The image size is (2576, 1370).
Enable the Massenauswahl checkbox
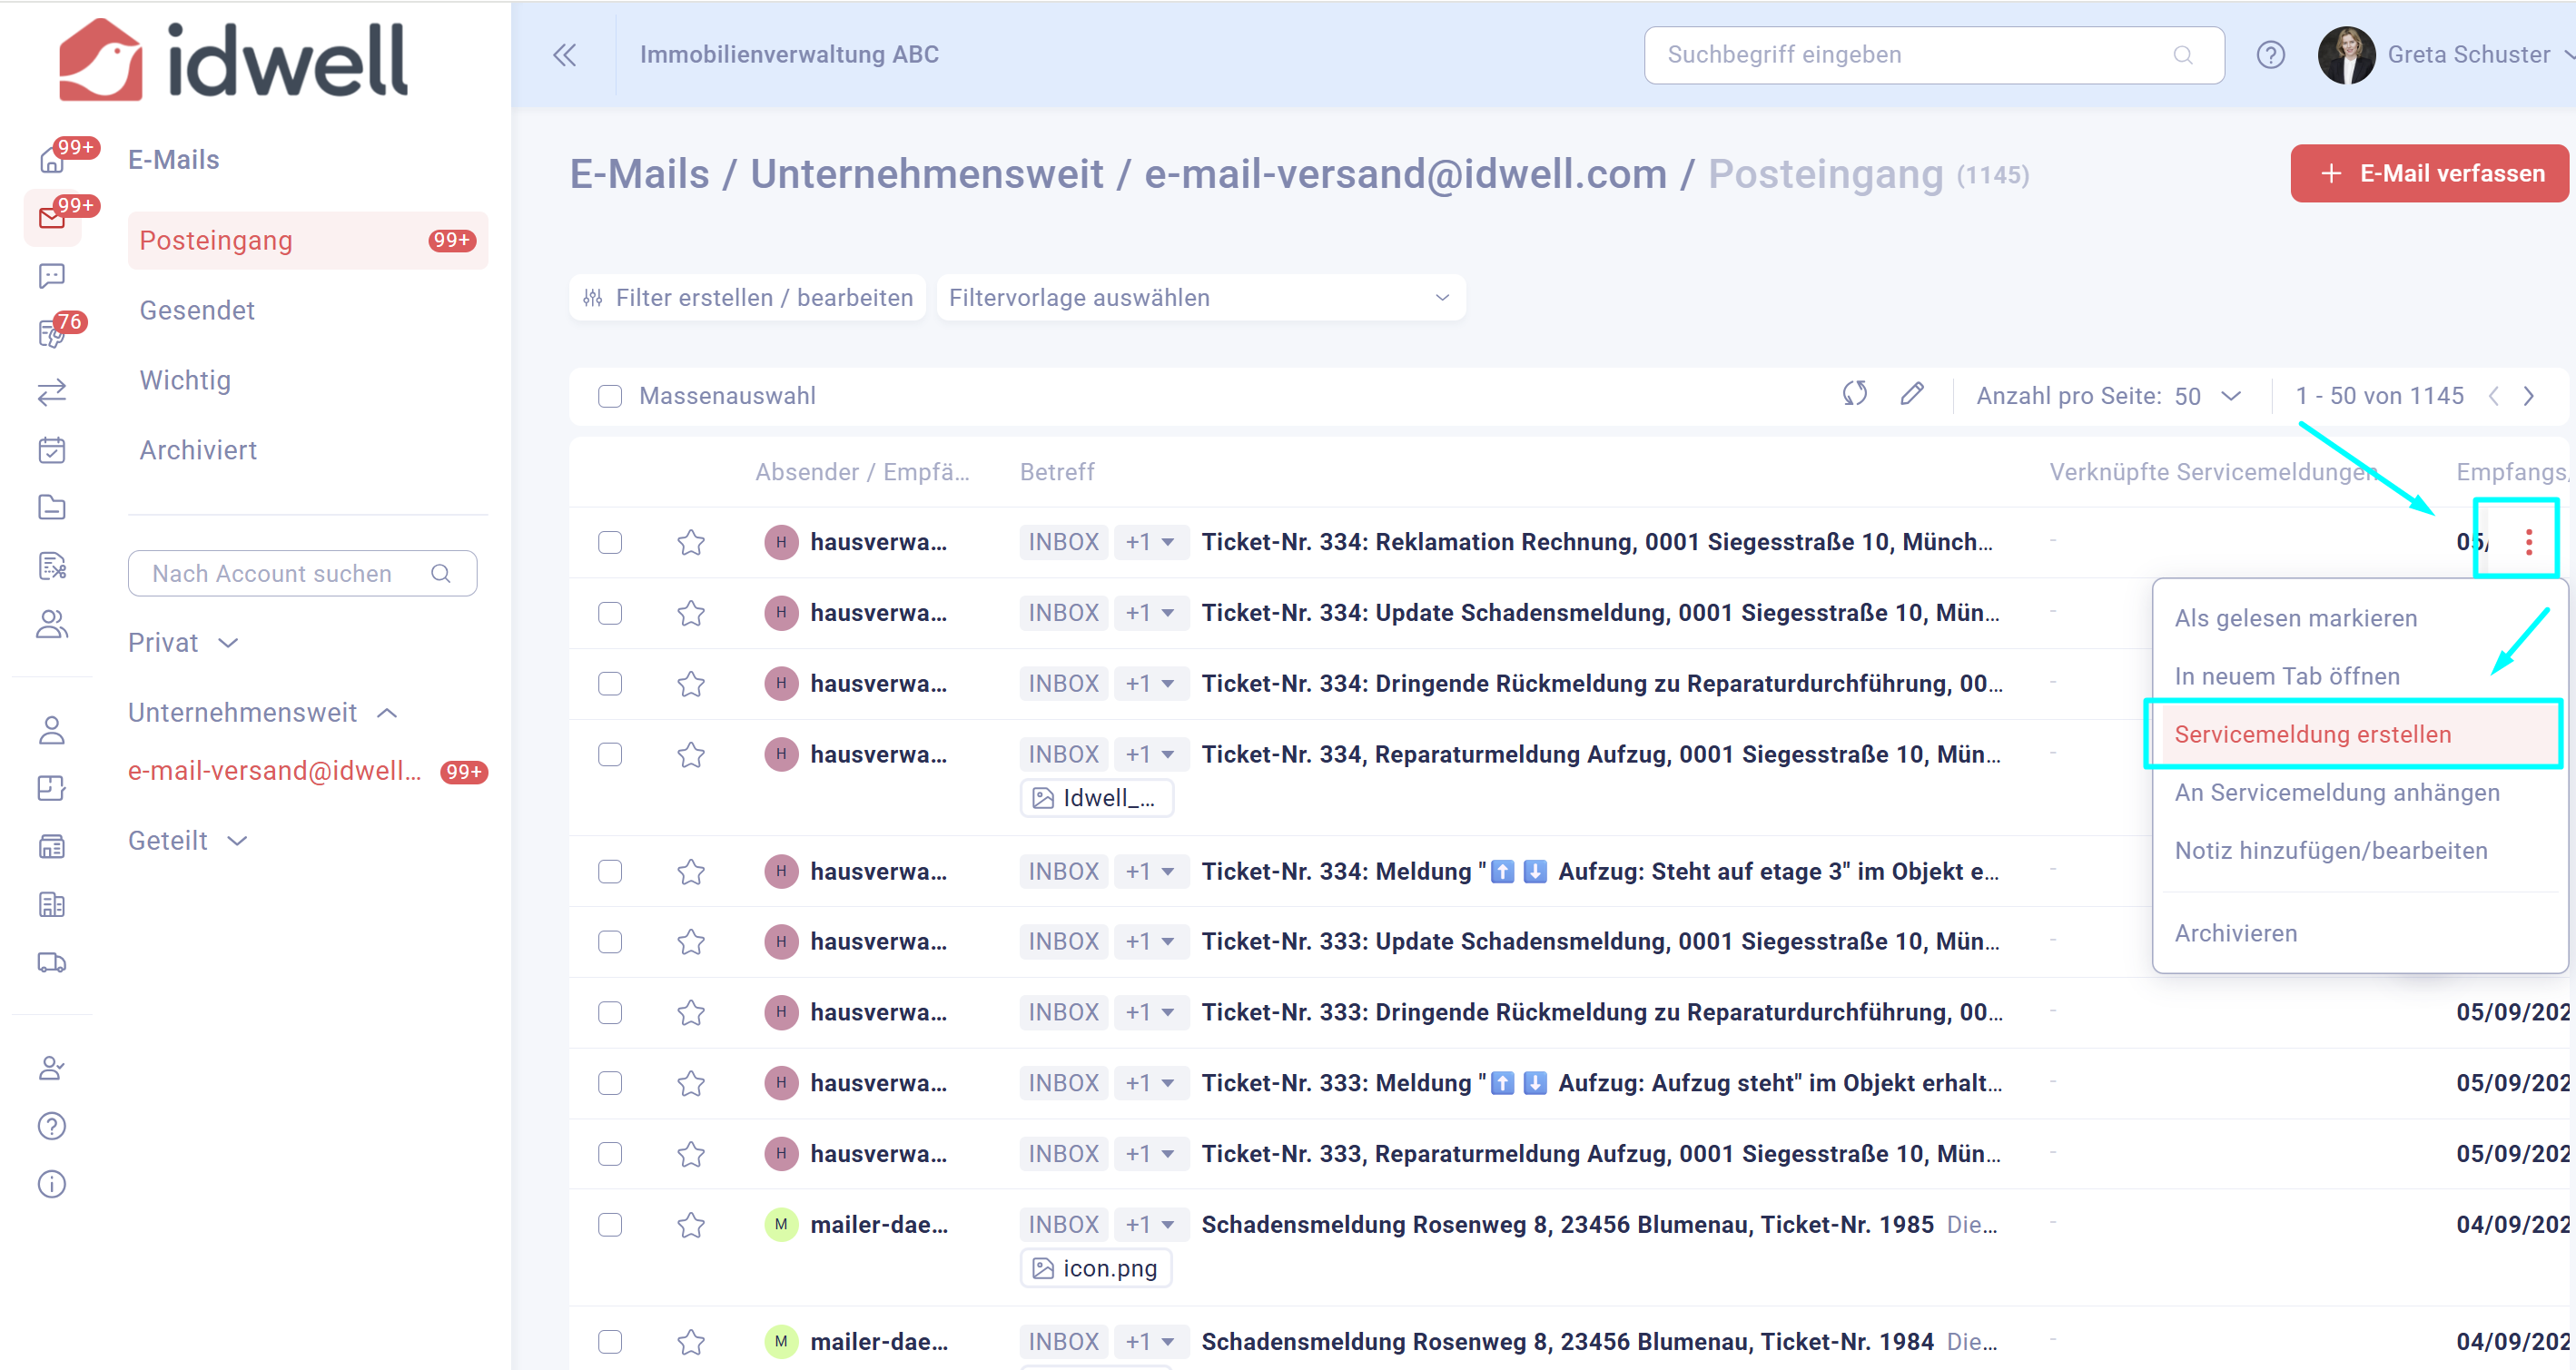pos(610,396)
